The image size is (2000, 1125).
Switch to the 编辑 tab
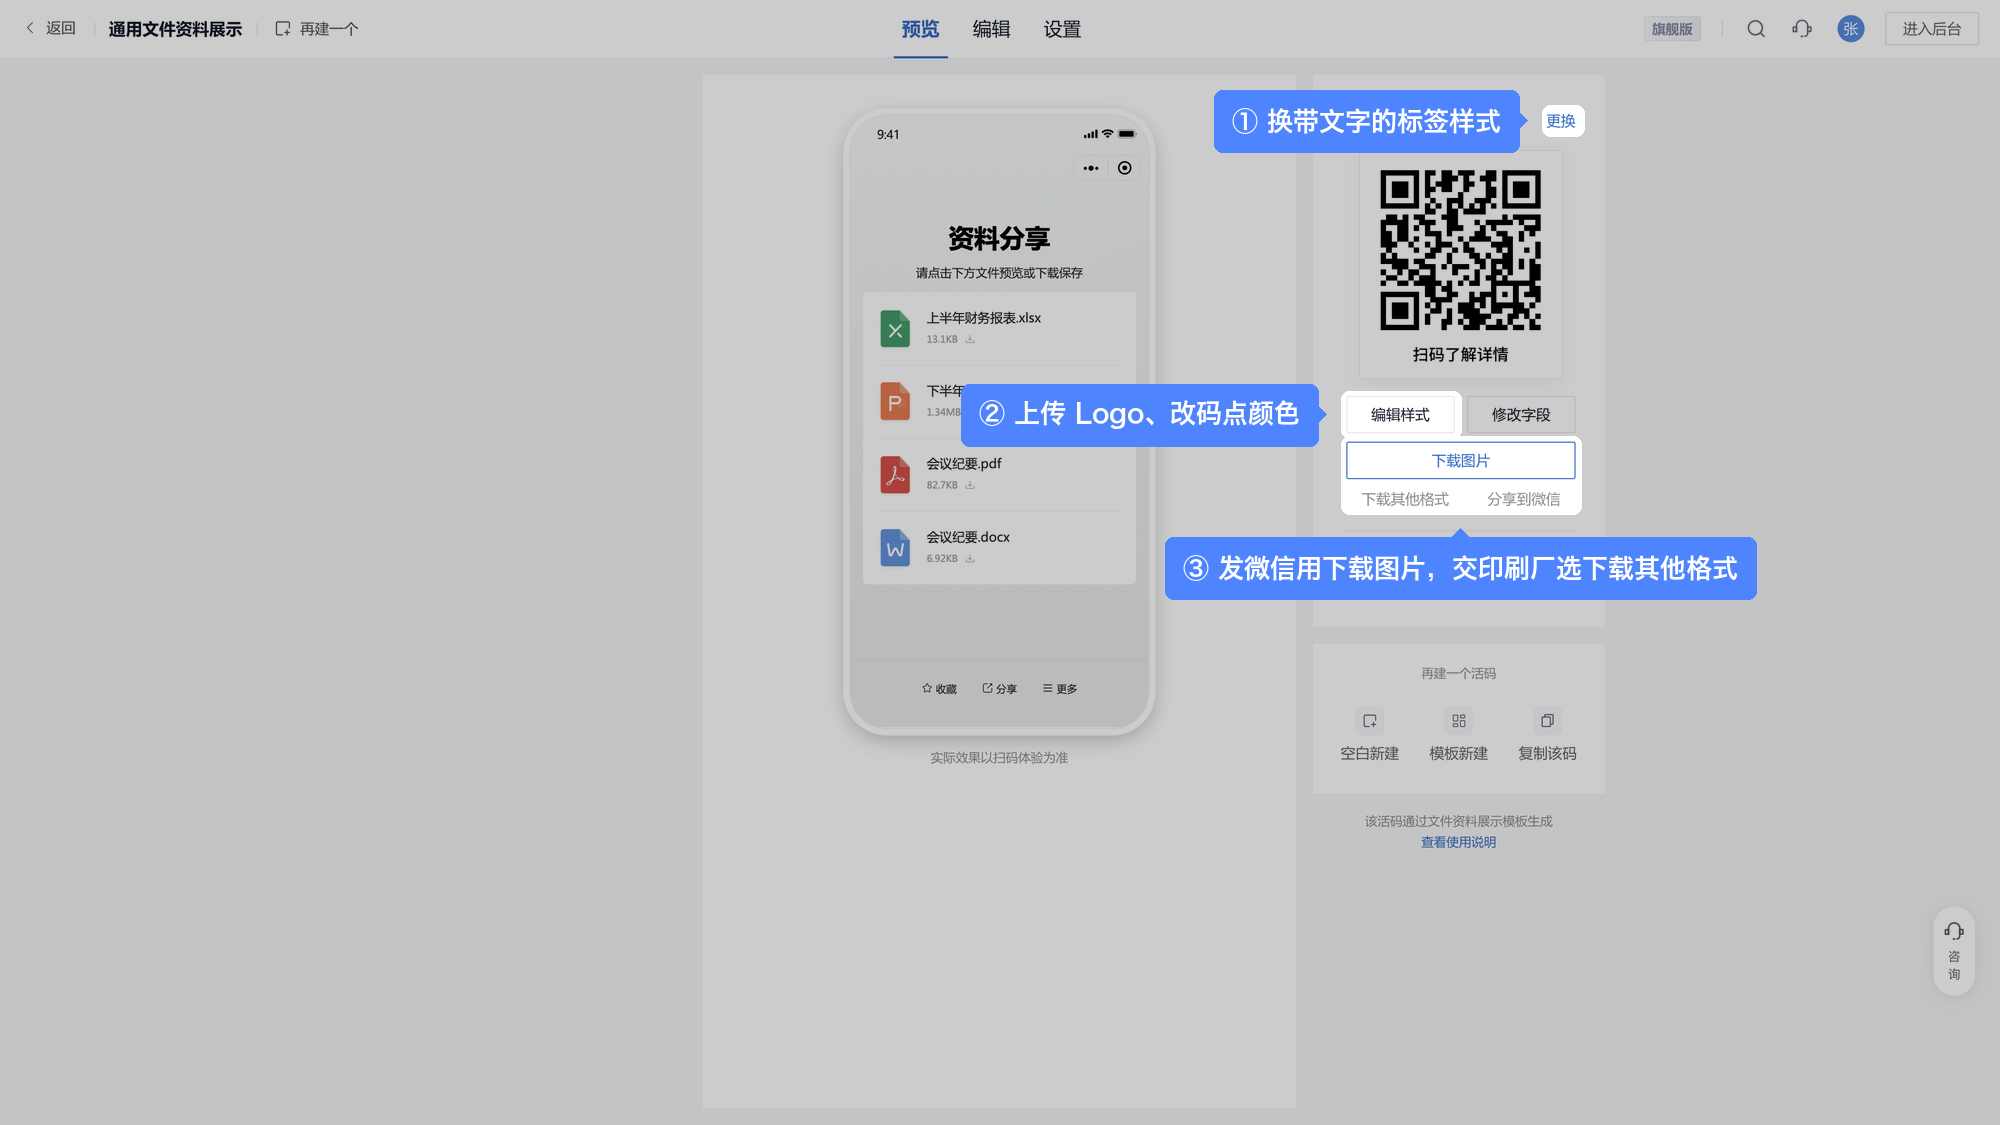point(991,29)
